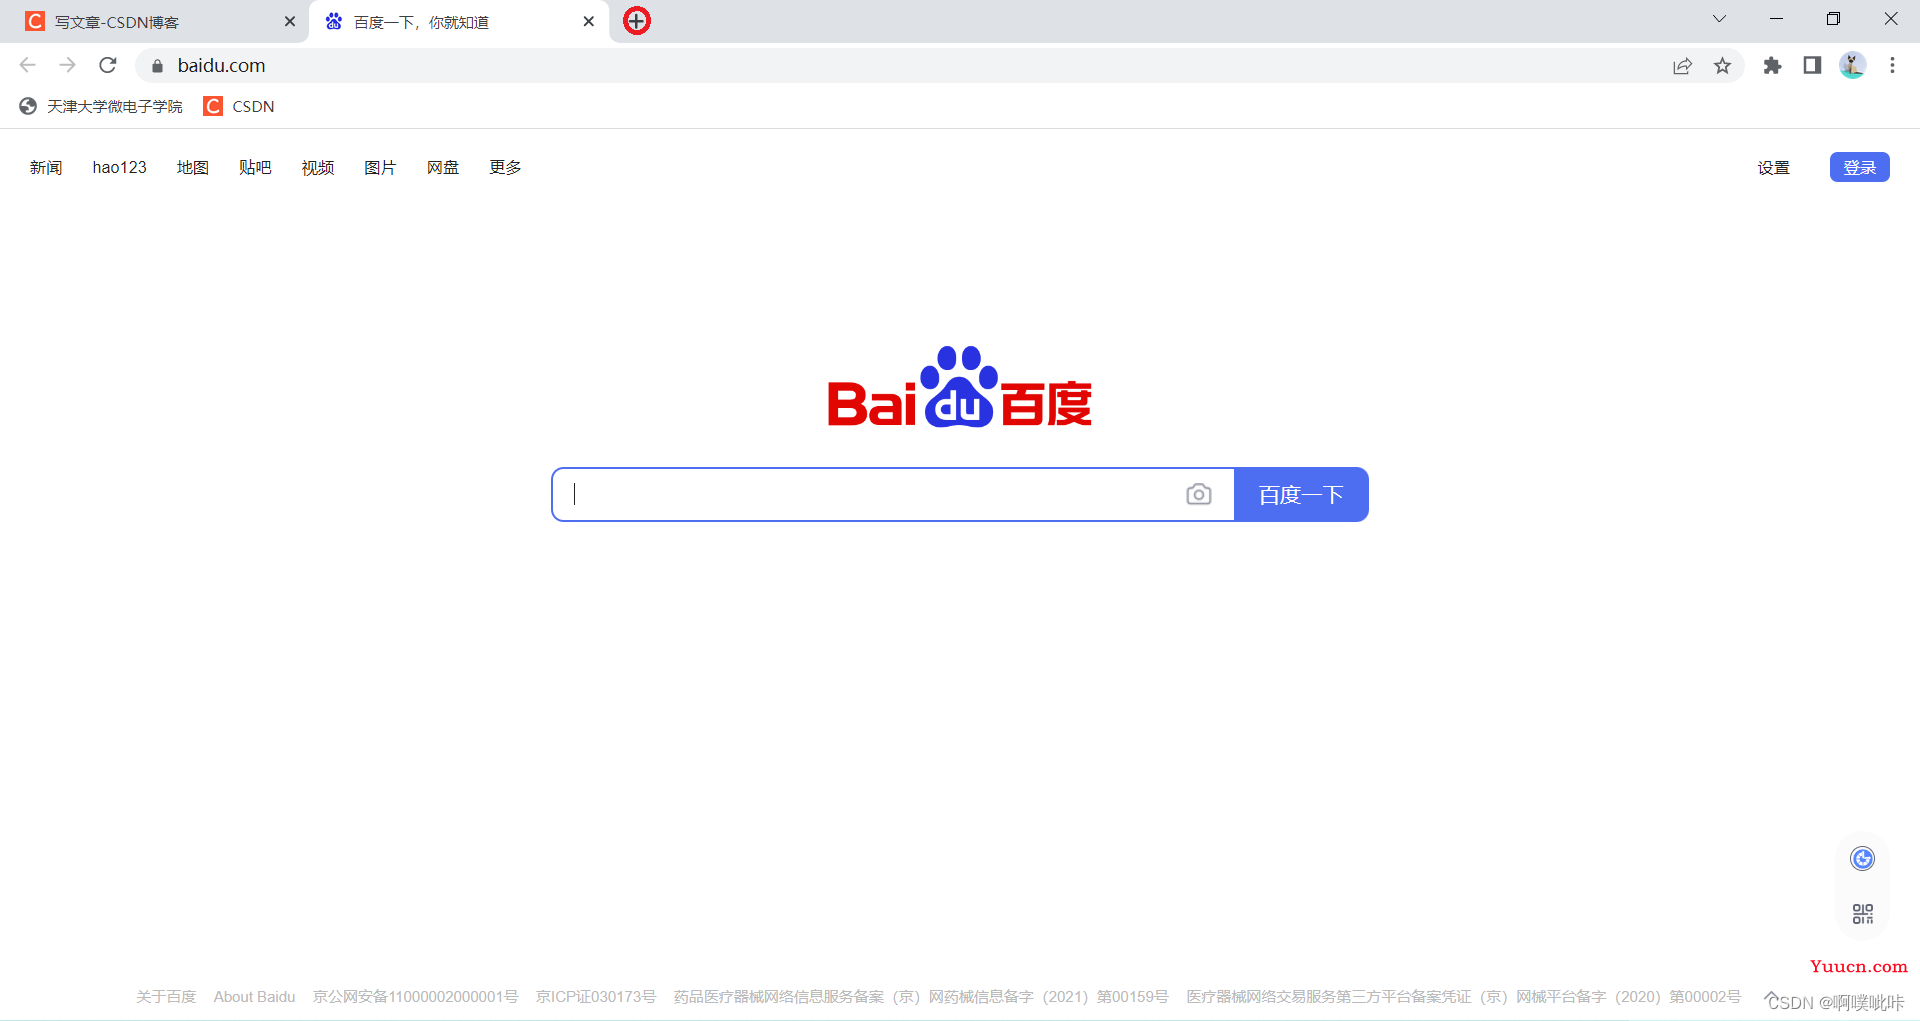Focus the baidu.com address bar
This screenshot has width=1920, height=1021.
900,65
